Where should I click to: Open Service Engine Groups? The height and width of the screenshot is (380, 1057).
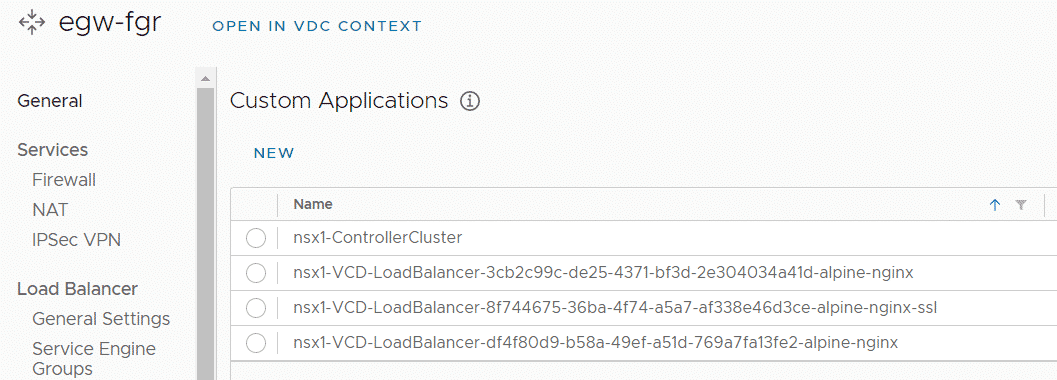pyautogui.click(x=94, y=358)
